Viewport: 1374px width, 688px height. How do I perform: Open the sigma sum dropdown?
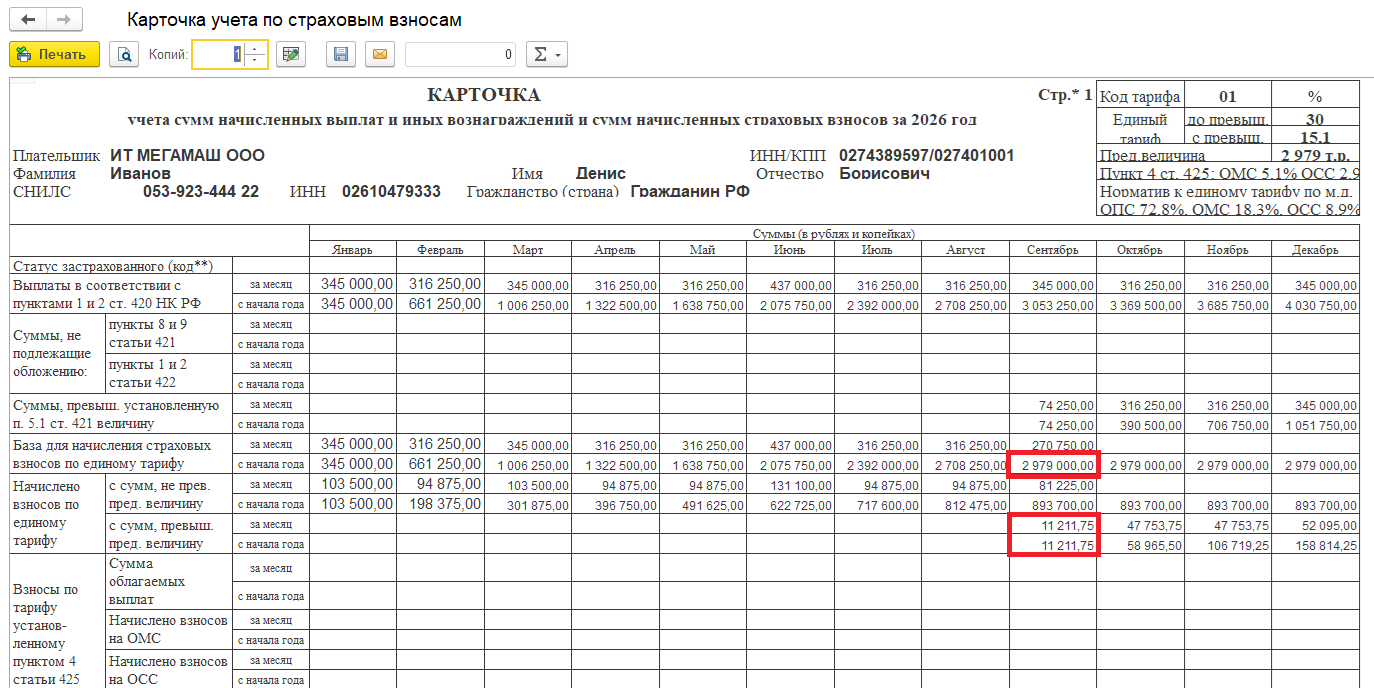(x=546, y=54)
